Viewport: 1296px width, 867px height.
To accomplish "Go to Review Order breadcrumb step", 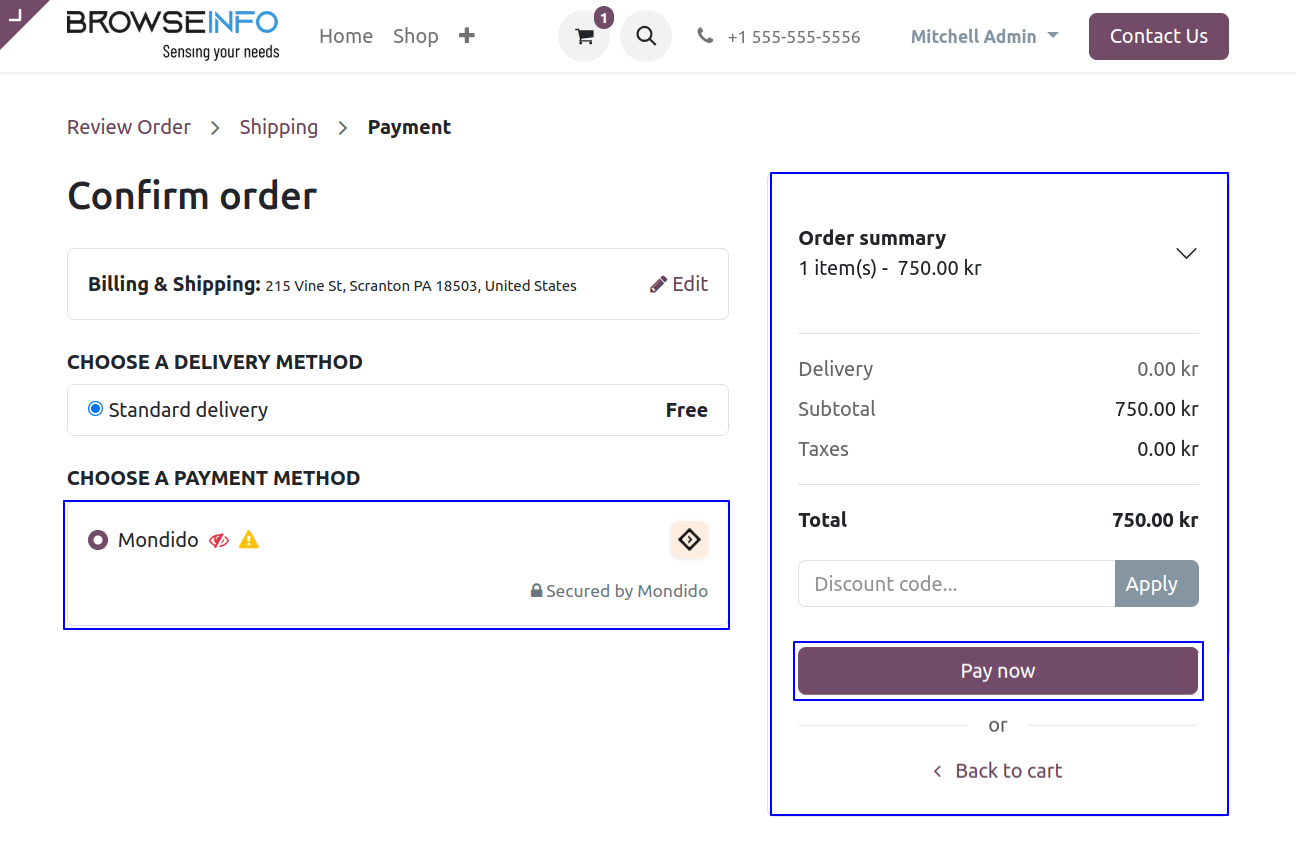I will point(129,127).
